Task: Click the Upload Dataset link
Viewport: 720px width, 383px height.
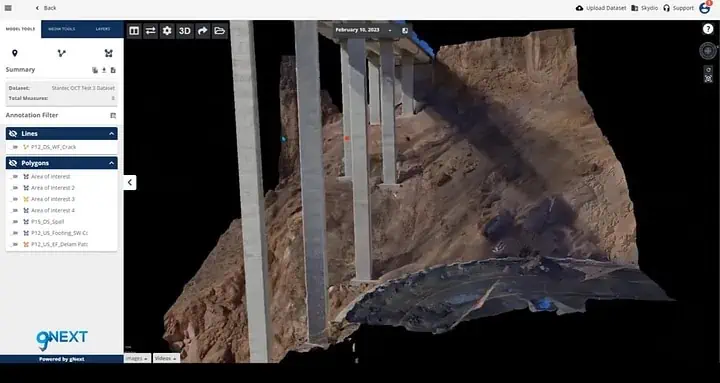Action: tap(601, 8)
